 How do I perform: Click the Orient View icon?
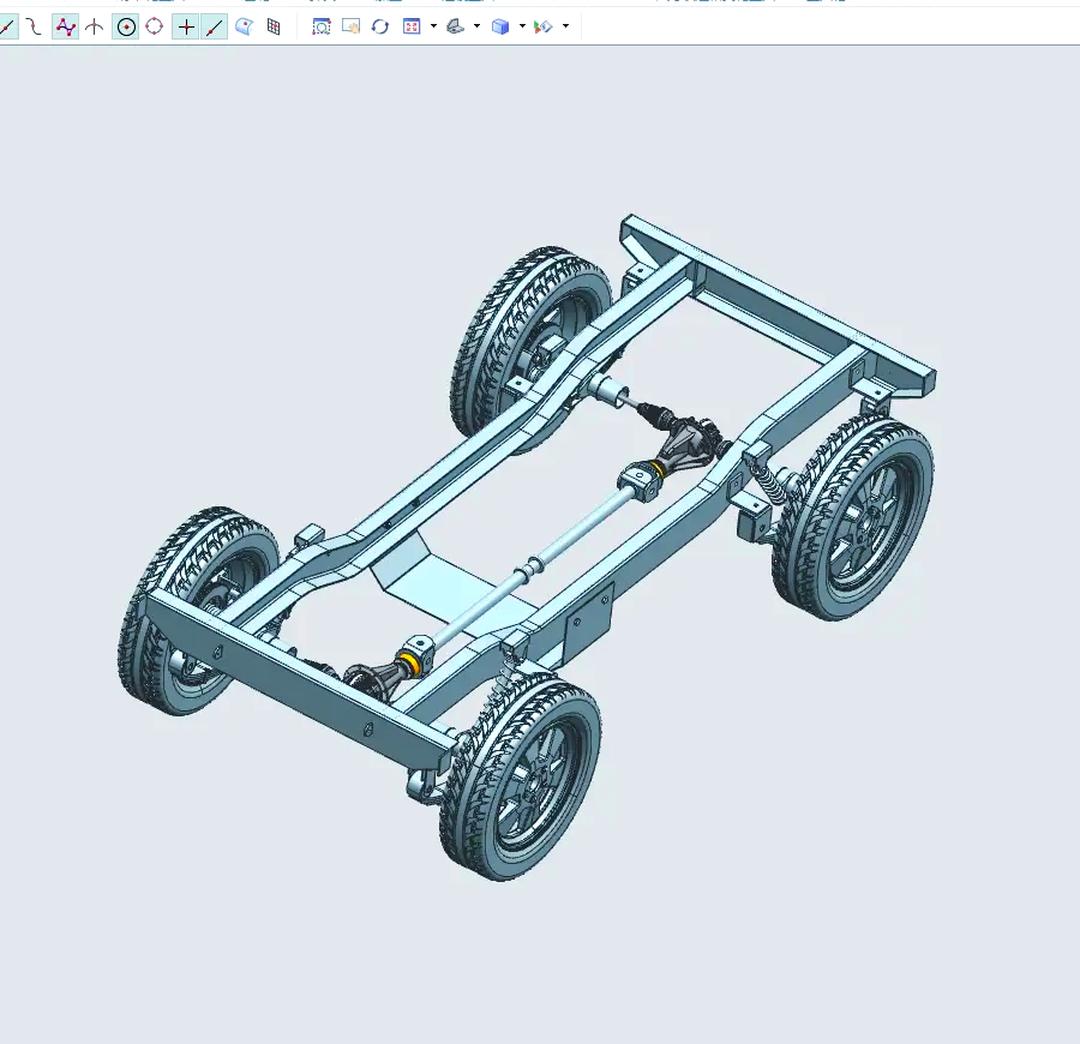tap(412, 27)
